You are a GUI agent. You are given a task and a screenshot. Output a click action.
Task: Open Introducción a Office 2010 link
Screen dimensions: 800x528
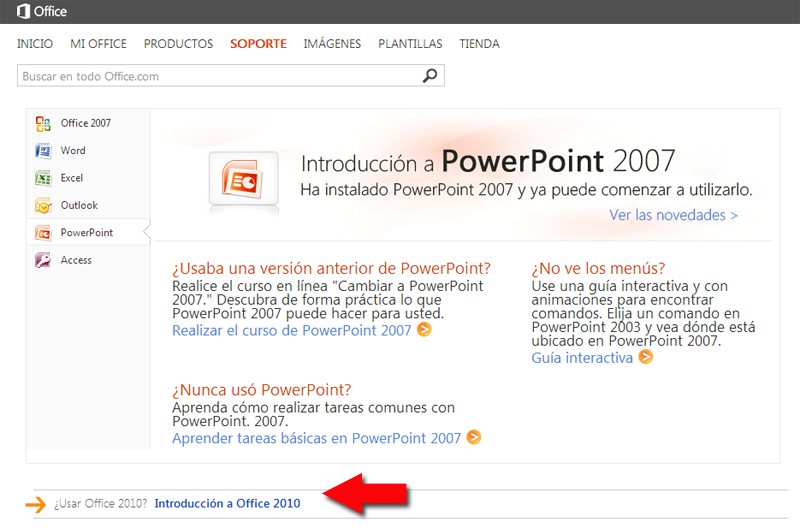tap(228, 504)
